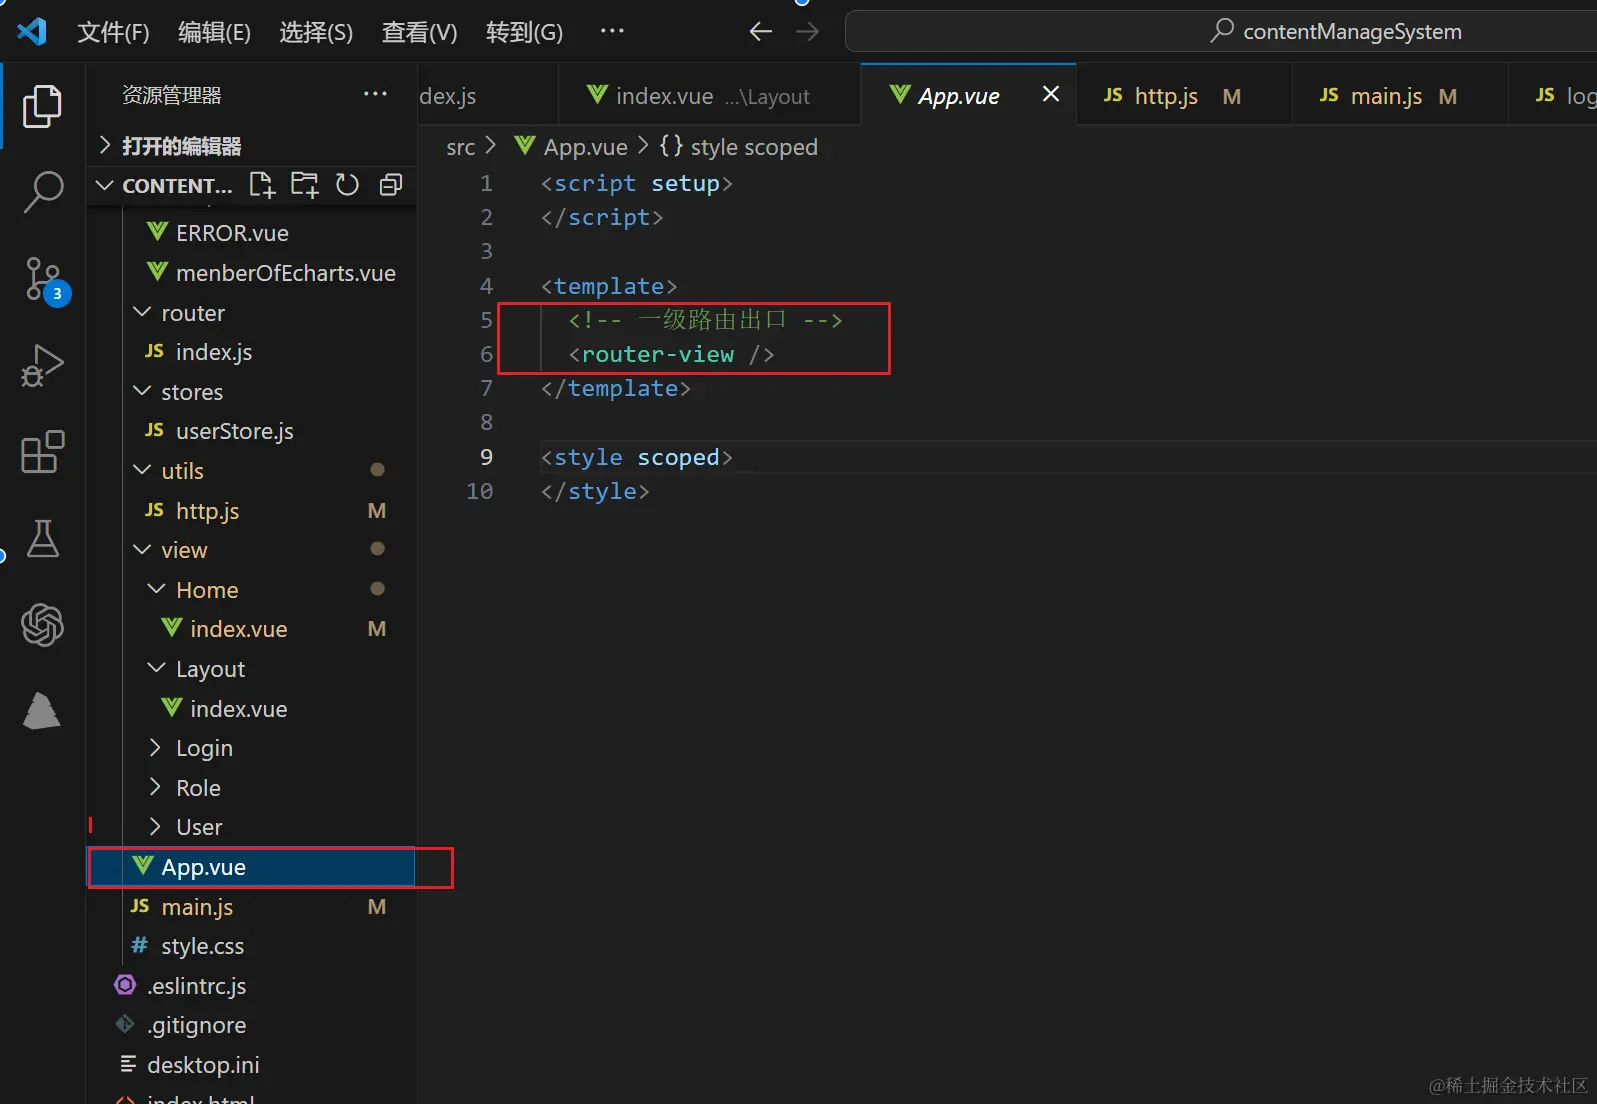Click the style scoped breadcrumb segment
This screenshot has width=1597, height=1104.
(739, 147)
